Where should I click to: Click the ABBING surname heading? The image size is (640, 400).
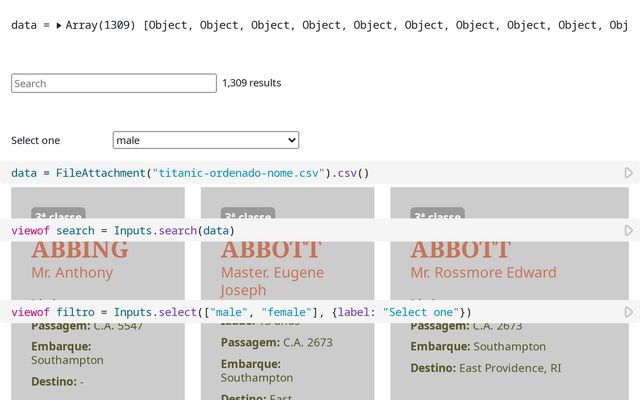point(80,250)
